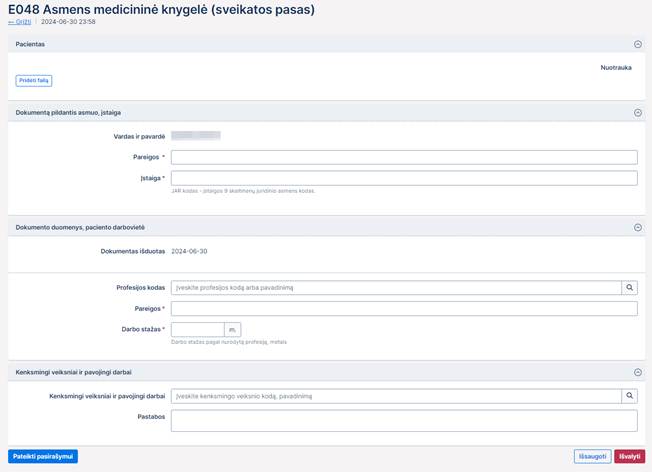Click the Pacientas section header title
The width and height of the screenshot is (652, 472).
(30, 44)
